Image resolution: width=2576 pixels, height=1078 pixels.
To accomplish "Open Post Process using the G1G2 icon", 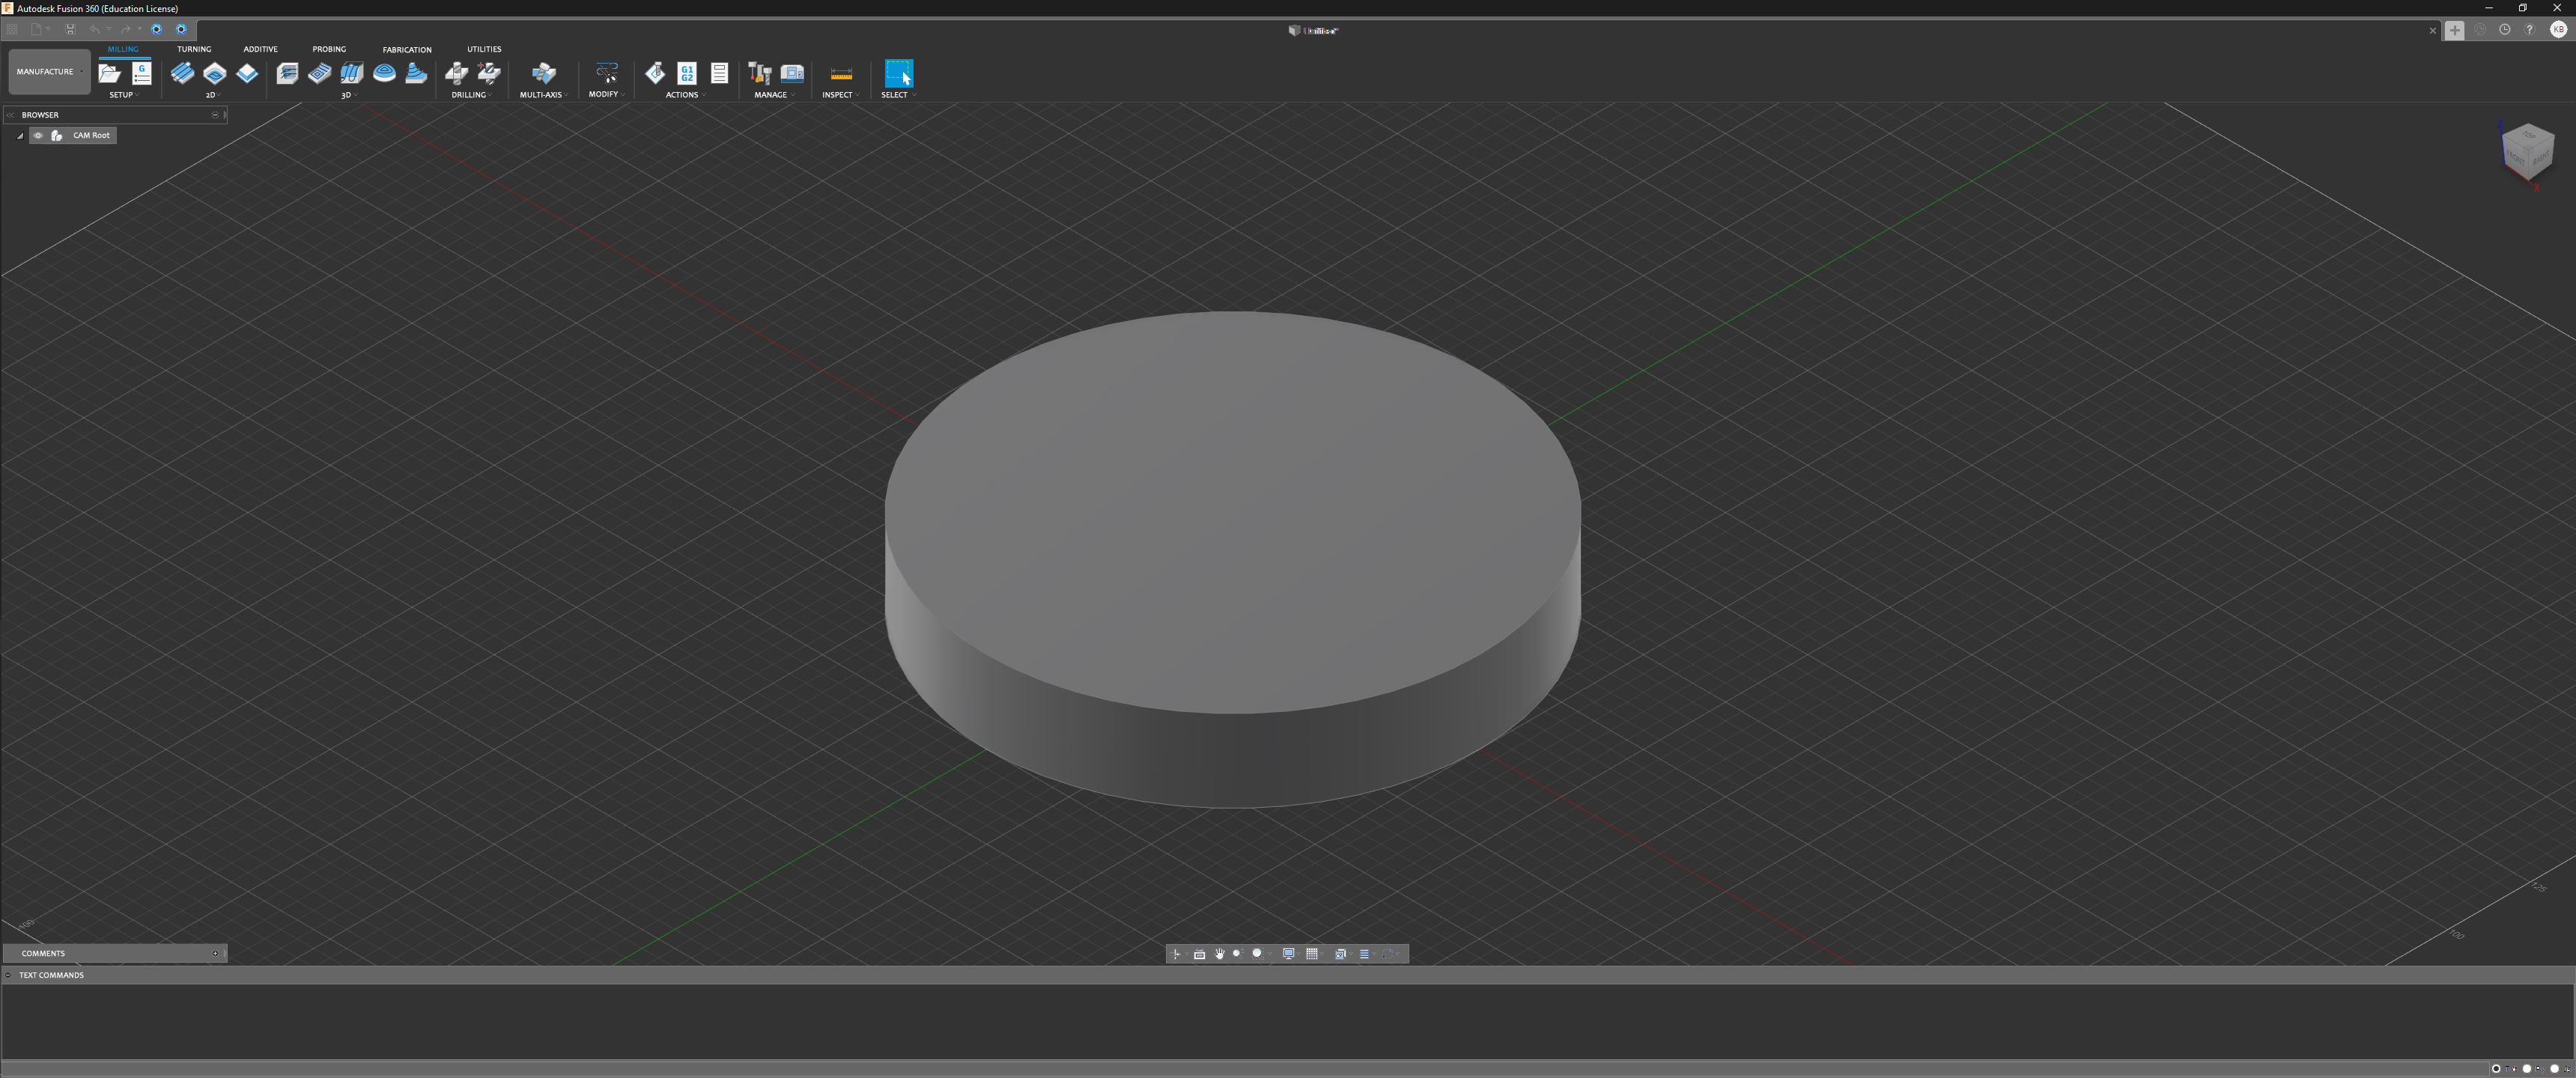I will point(686,72).
